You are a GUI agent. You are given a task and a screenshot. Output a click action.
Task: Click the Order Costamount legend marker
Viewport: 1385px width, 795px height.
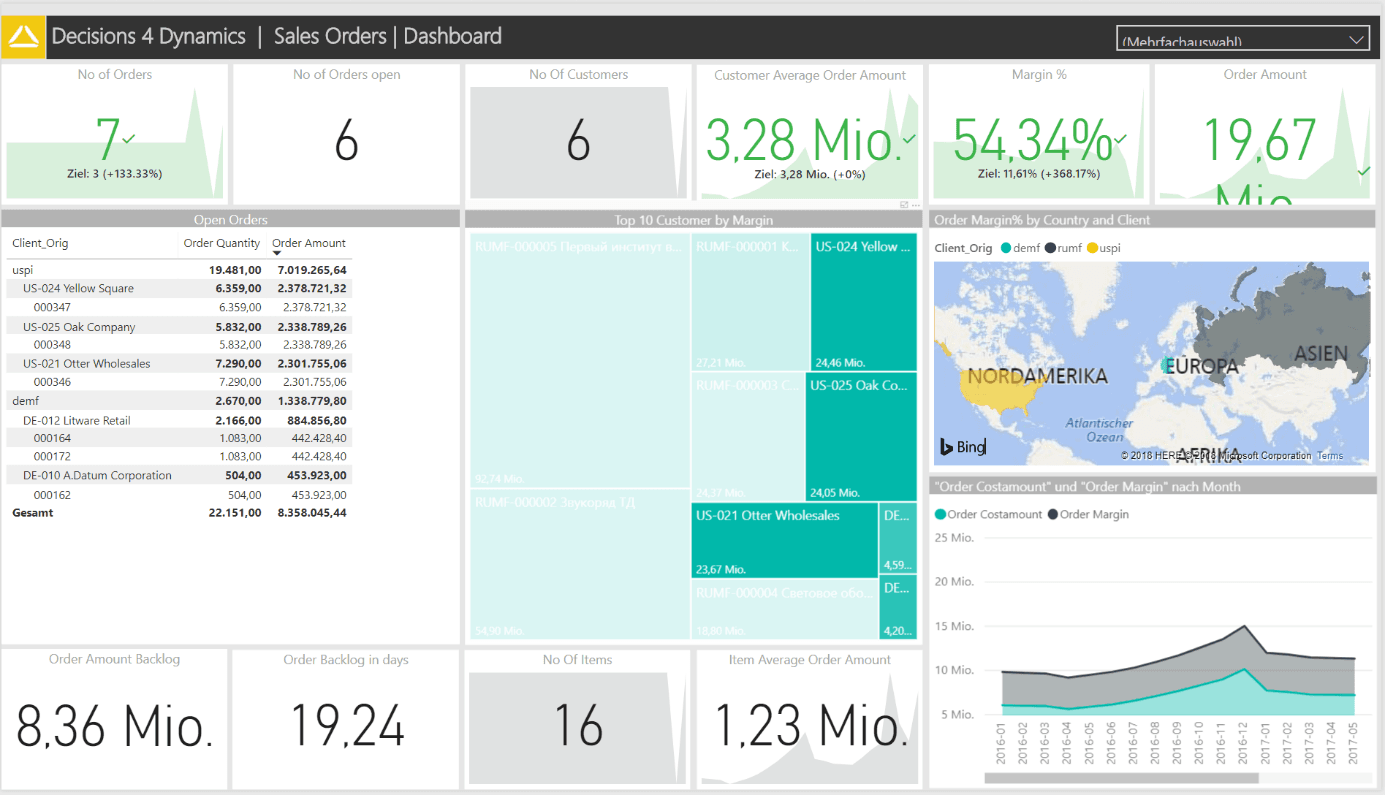coord(940,514)
